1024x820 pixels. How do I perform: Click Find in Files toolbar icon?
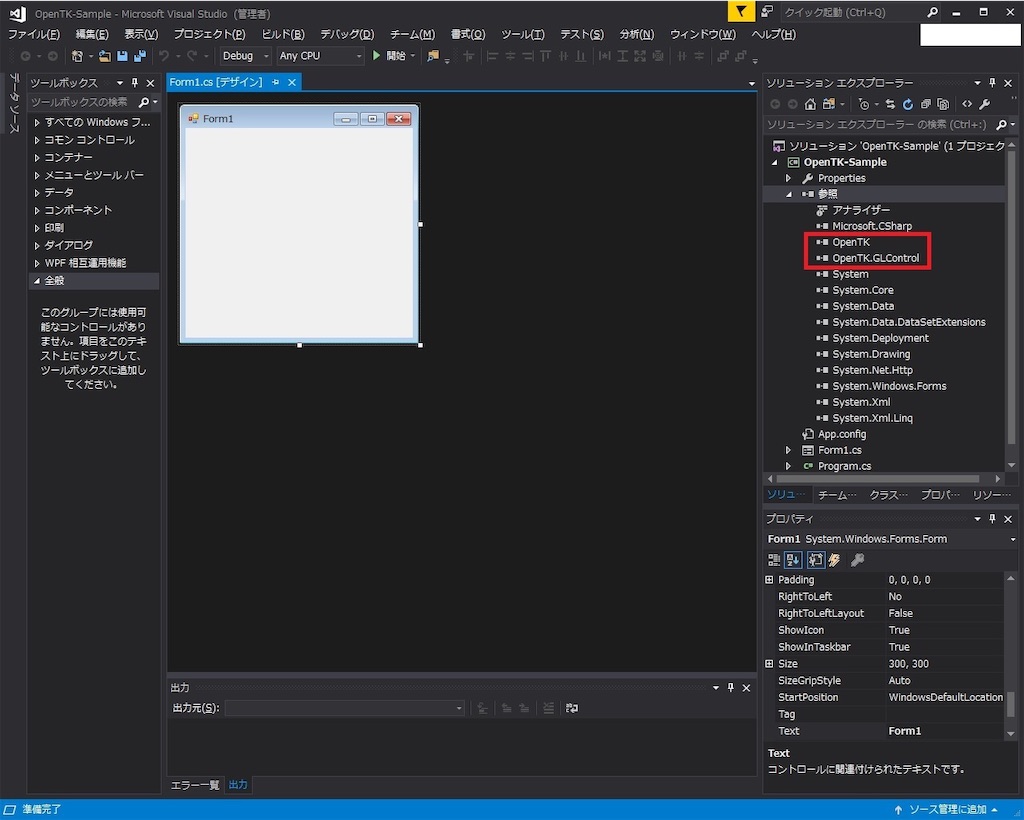433,56
